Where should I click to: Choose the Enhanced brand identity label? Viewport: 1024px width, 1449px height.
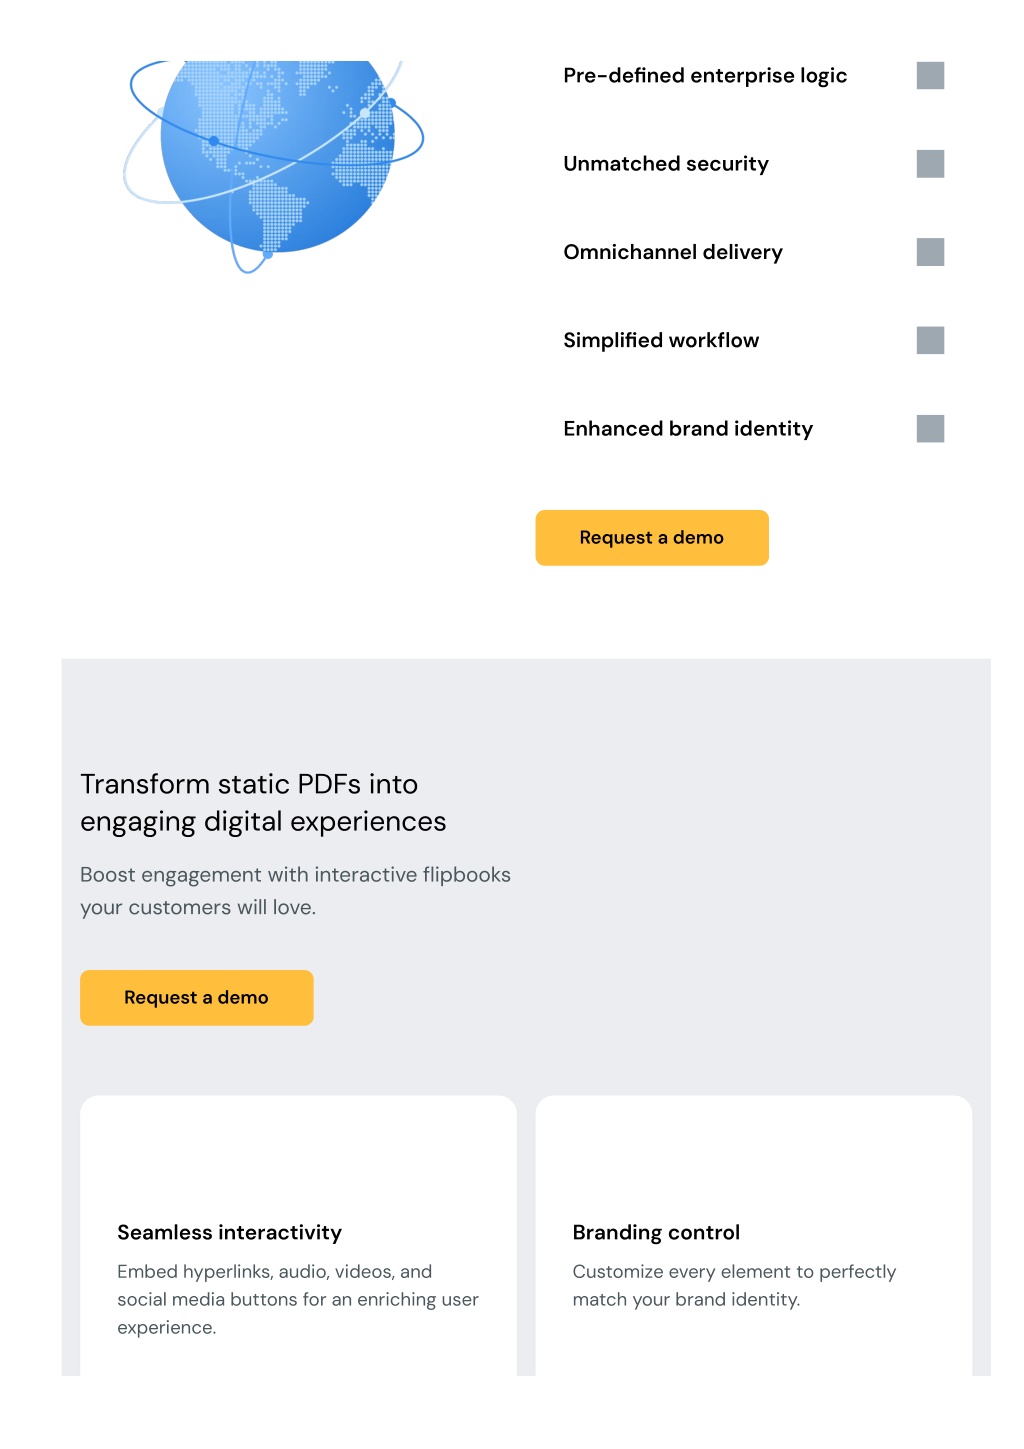pos(688,429)
